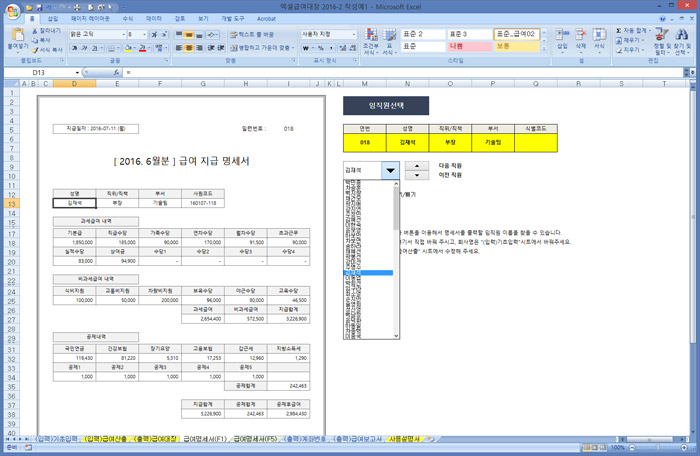
Task: Open the number format dropdown (사용자 지정)
Action: [x=354, y=34]
